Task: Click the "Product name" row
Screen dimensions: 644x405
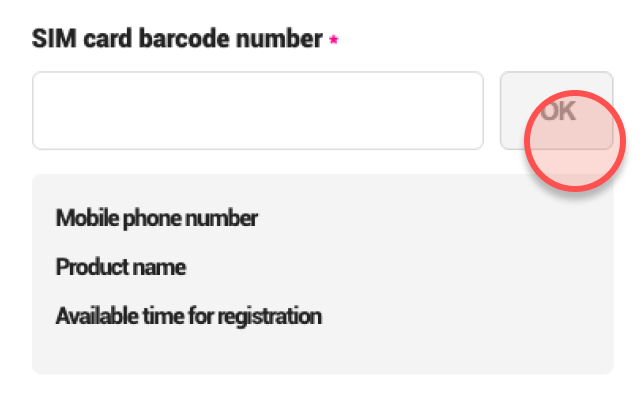Action: click(x=121, y=267)
